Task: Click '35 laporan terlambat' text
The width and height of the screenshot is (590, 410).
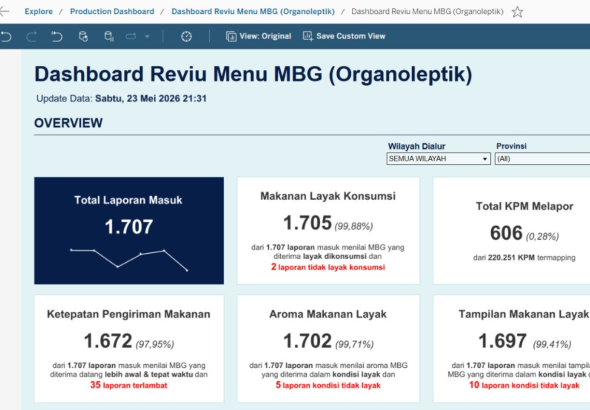Action: click(129, 385)
